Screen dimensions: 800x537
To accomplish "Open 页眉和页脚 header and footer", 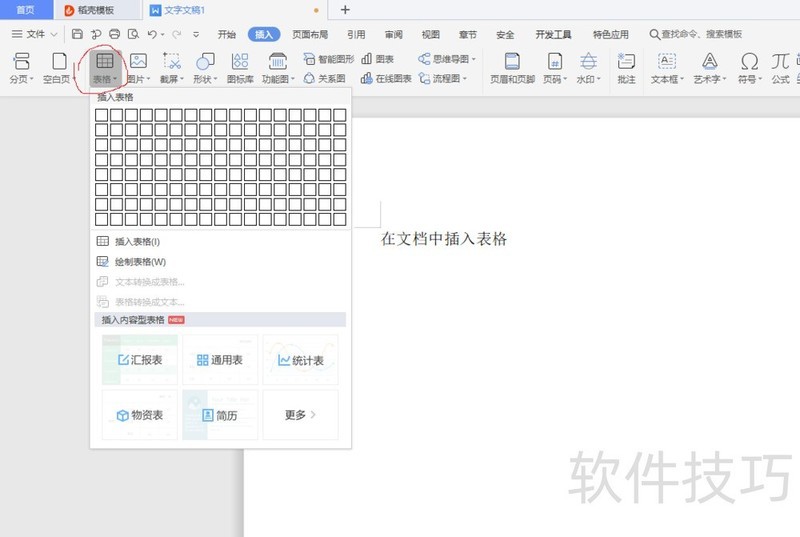I will (512, 68).
